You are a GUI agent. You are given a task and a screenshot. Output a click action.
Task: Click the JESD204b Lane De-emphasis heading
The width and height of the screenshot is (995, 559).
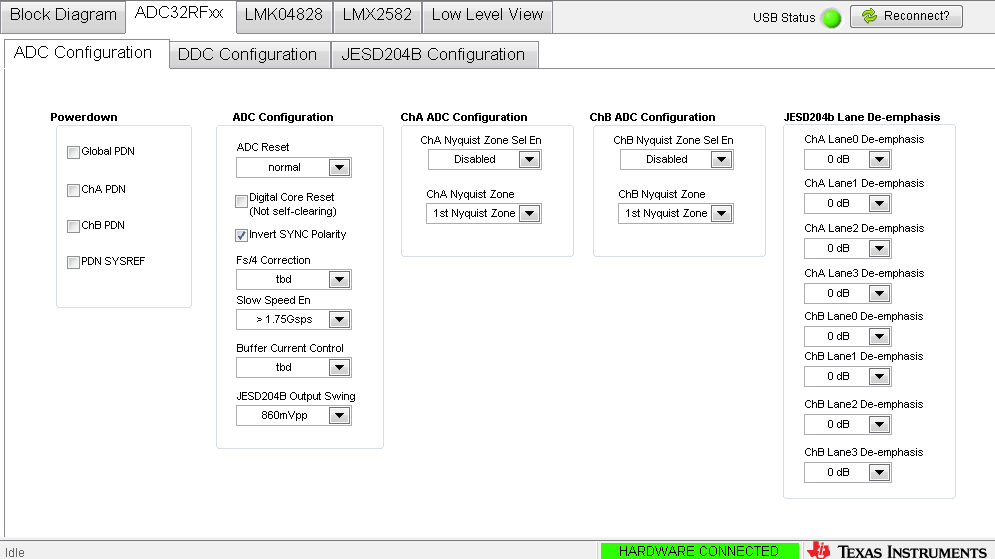pyautogui.click(x=862, y=117)
